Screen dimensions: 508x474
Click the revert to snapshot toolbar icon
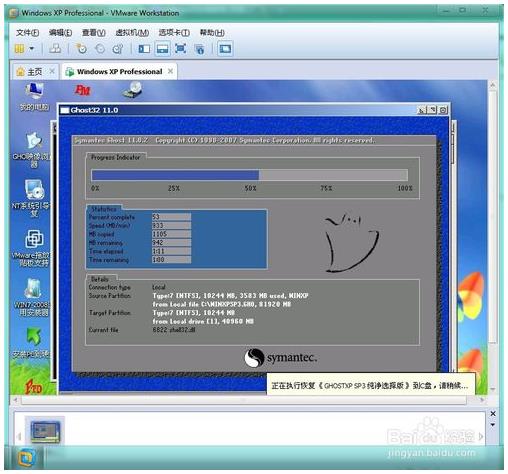point(100,49)
